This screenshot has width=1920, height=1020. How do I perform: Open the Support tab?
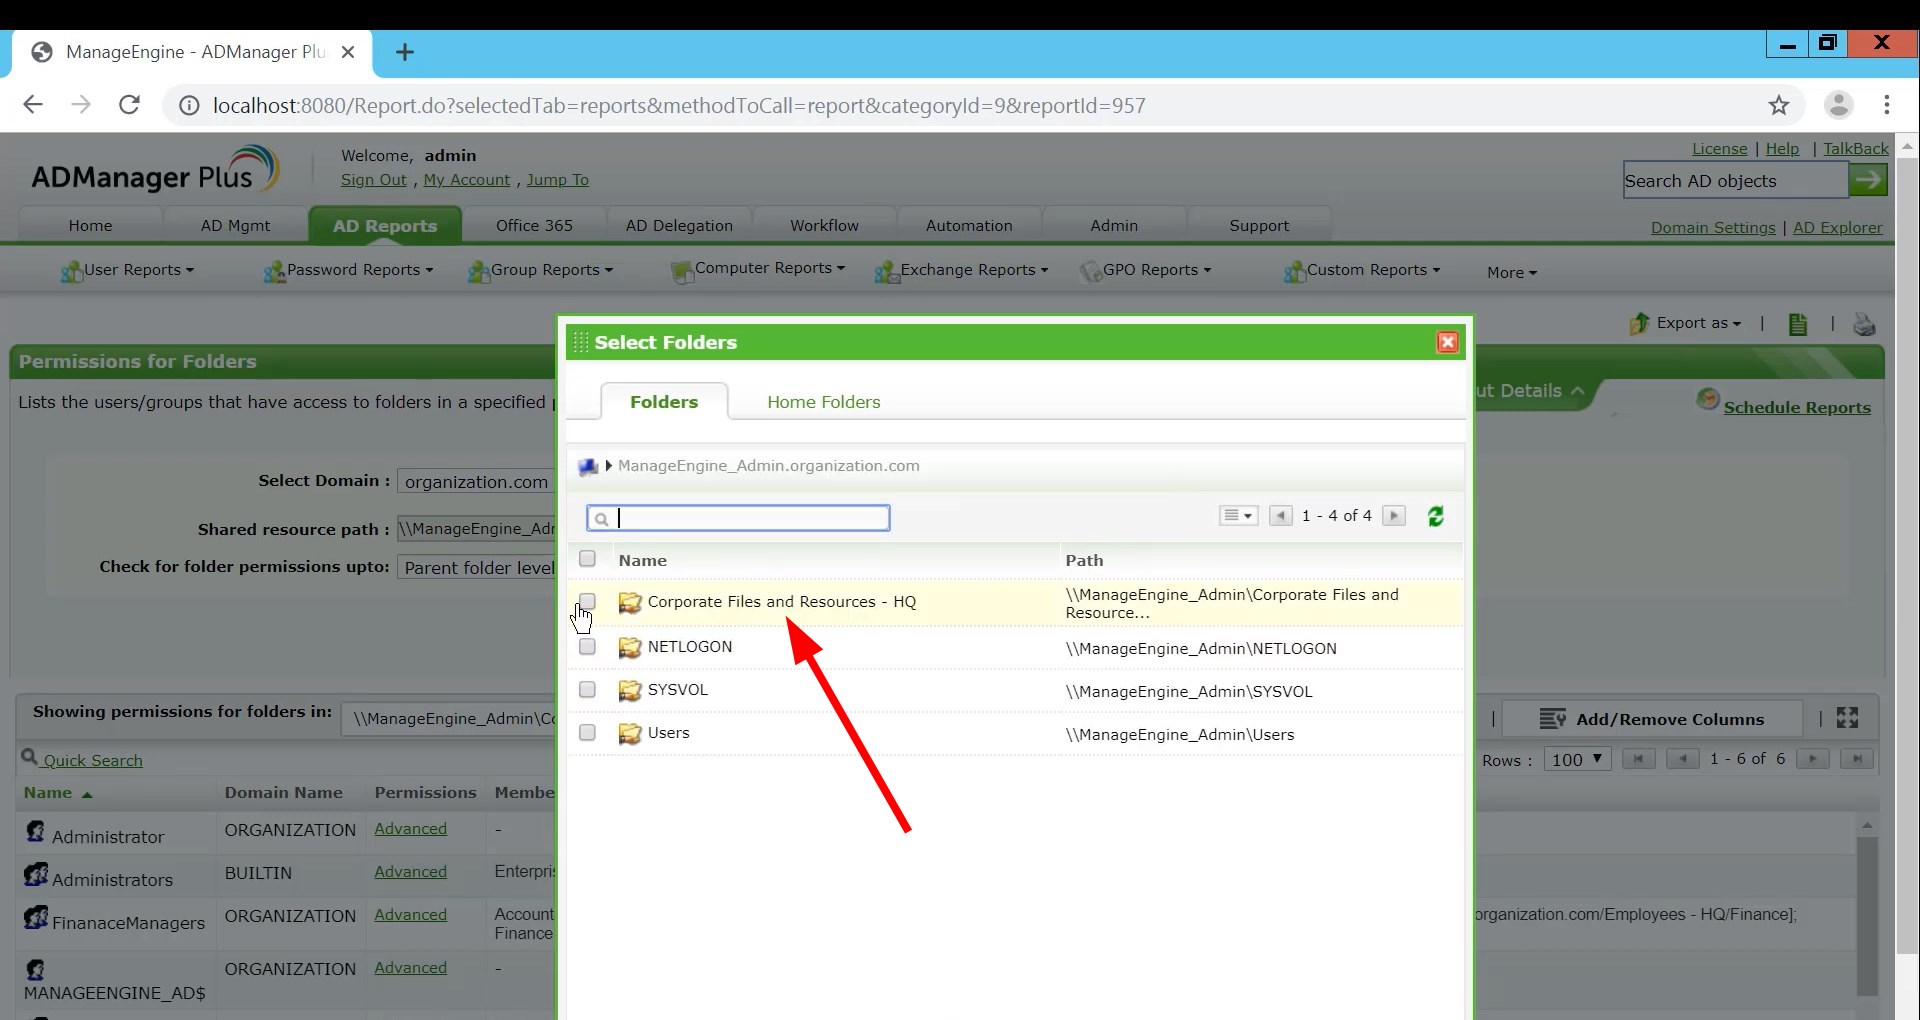click(1259, 226)
